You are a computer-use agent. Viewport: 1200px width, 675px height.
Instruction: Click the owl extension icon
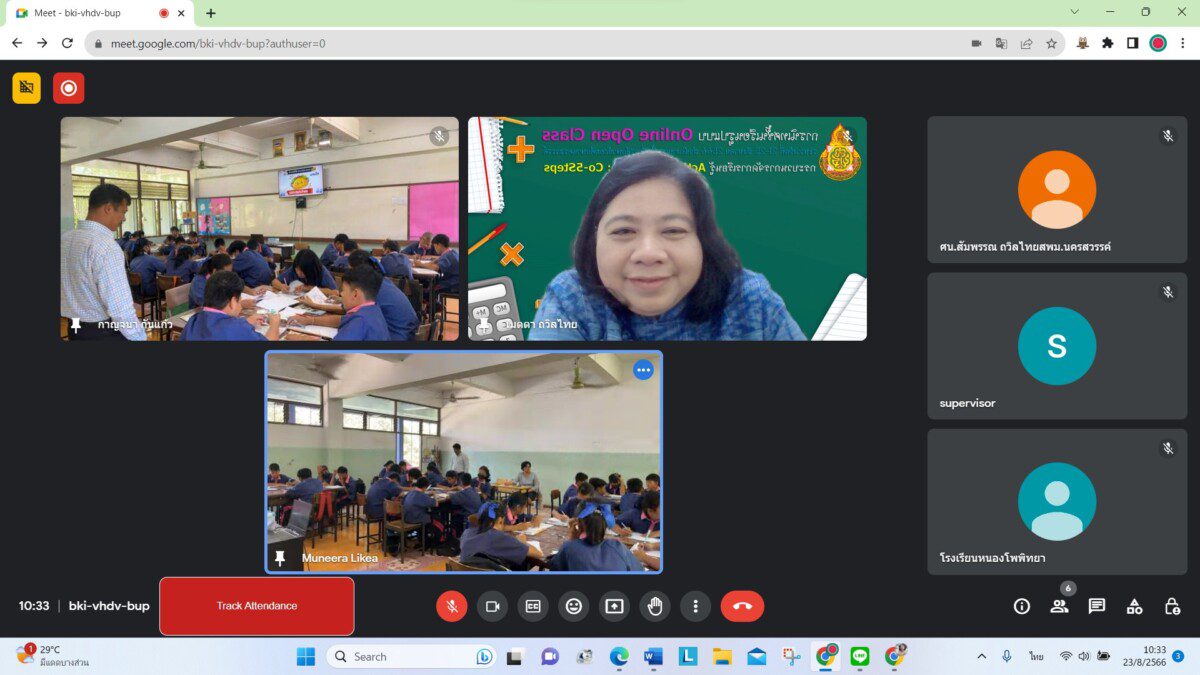coord(1082,43)
